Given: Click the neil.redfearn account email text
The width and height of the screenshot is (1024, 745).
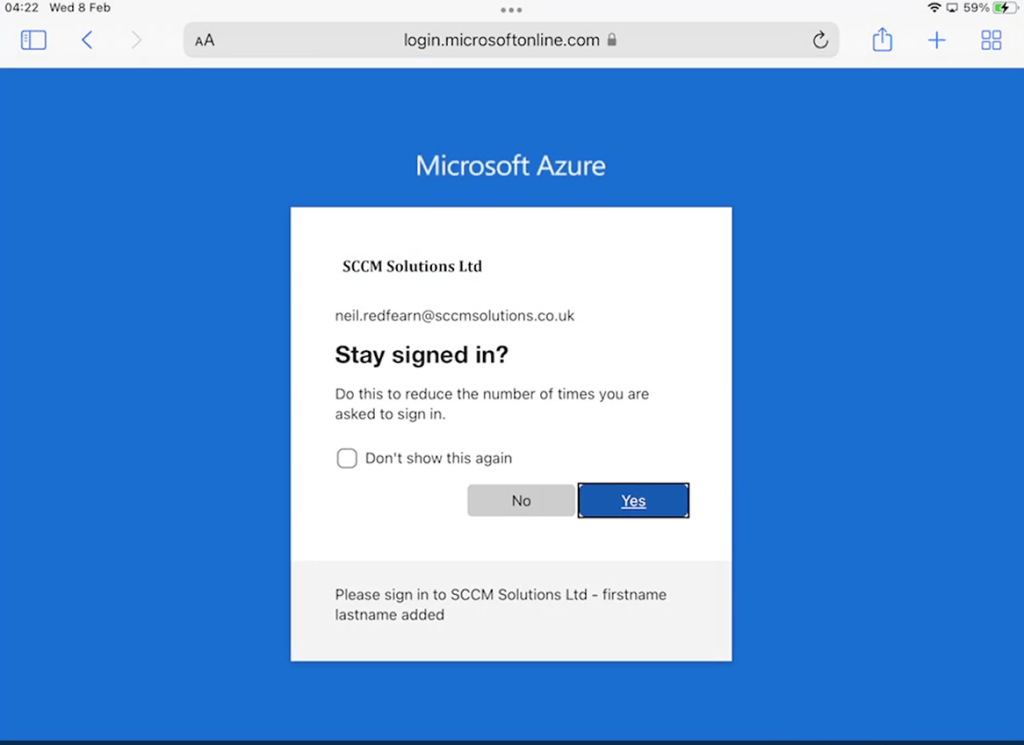Looking at the screenshot, I should tap(454, 316).
